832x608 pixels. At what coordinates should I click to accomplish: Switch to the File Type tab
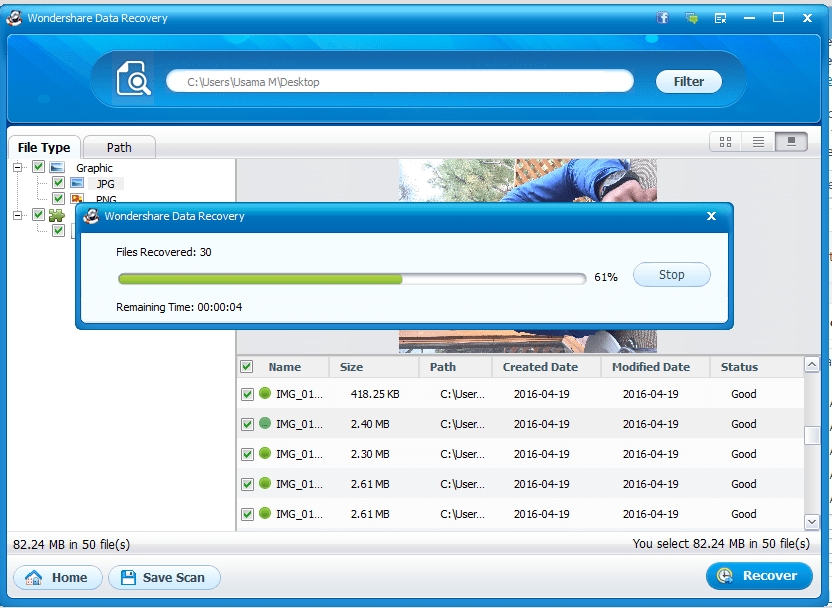pos(44,147)
